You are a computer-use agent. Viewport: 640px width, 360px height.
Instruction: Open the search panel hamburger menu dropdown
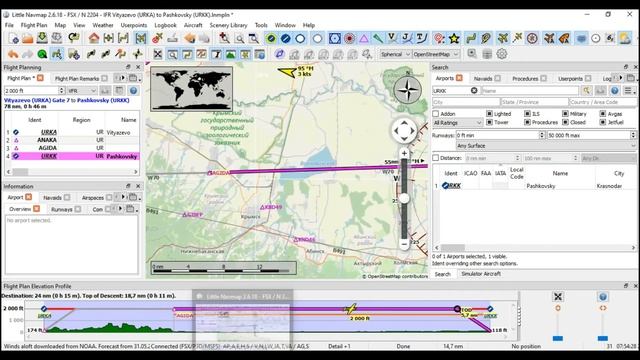629,91
